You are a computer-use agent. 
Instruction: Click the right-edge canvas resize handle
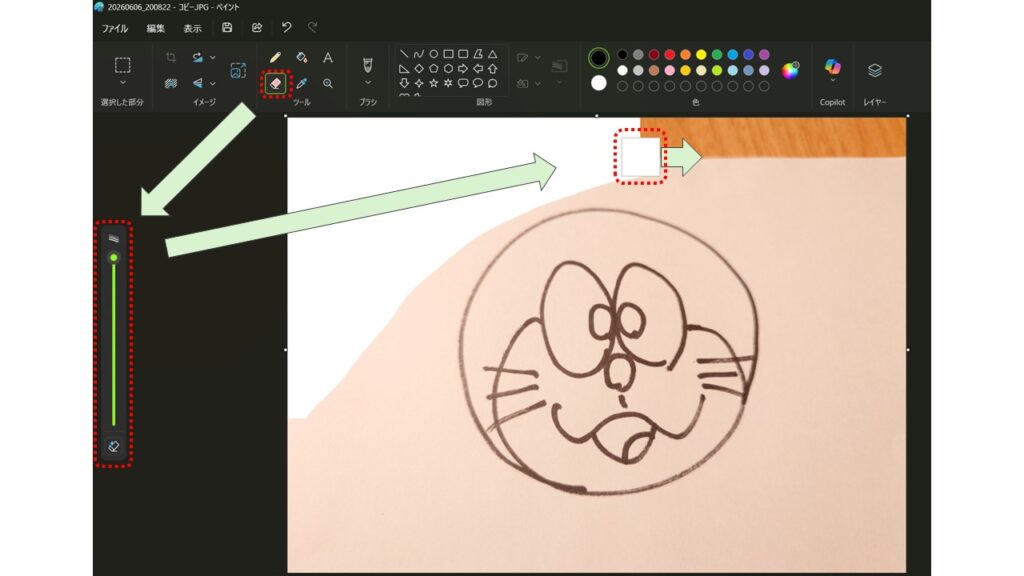pos(908,349)
